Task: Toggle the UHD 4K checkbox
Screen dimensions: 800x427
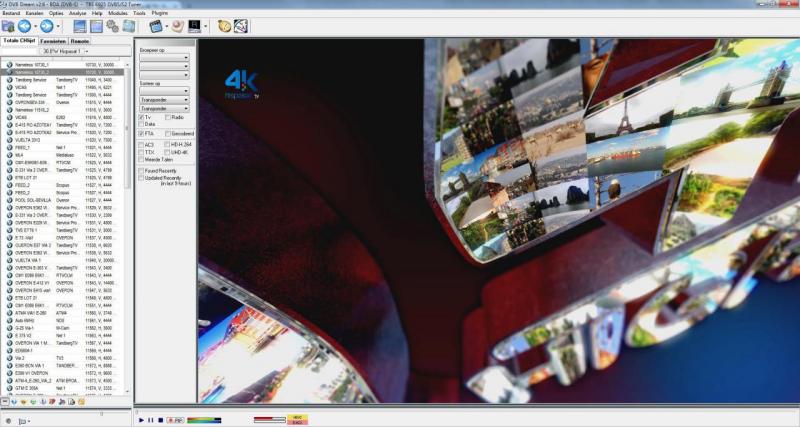Action: pyautogui.click(x=166, y=151)
